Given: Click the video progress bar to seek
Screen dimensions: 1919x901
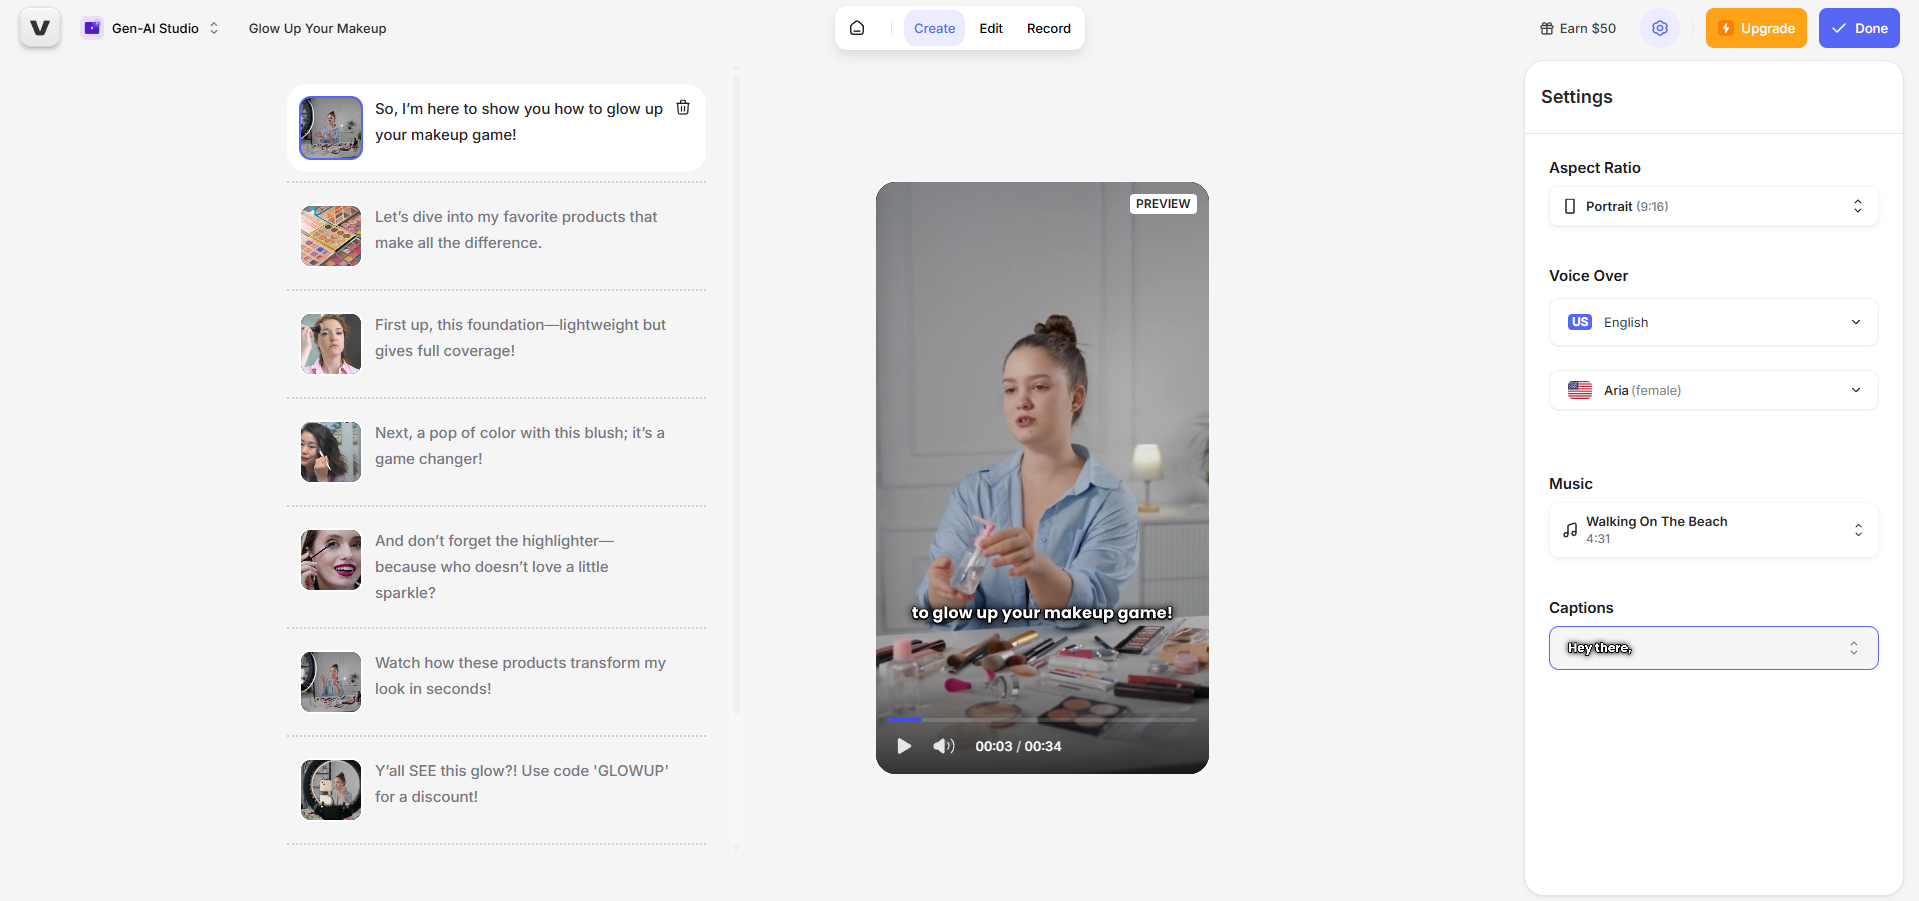Looking at the screenshot, I should (1040, 719).
